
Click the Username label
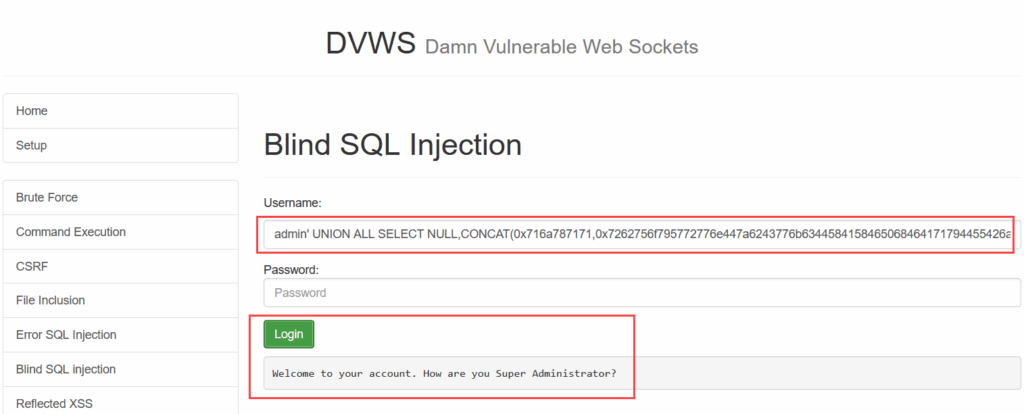tap(293, 203)
